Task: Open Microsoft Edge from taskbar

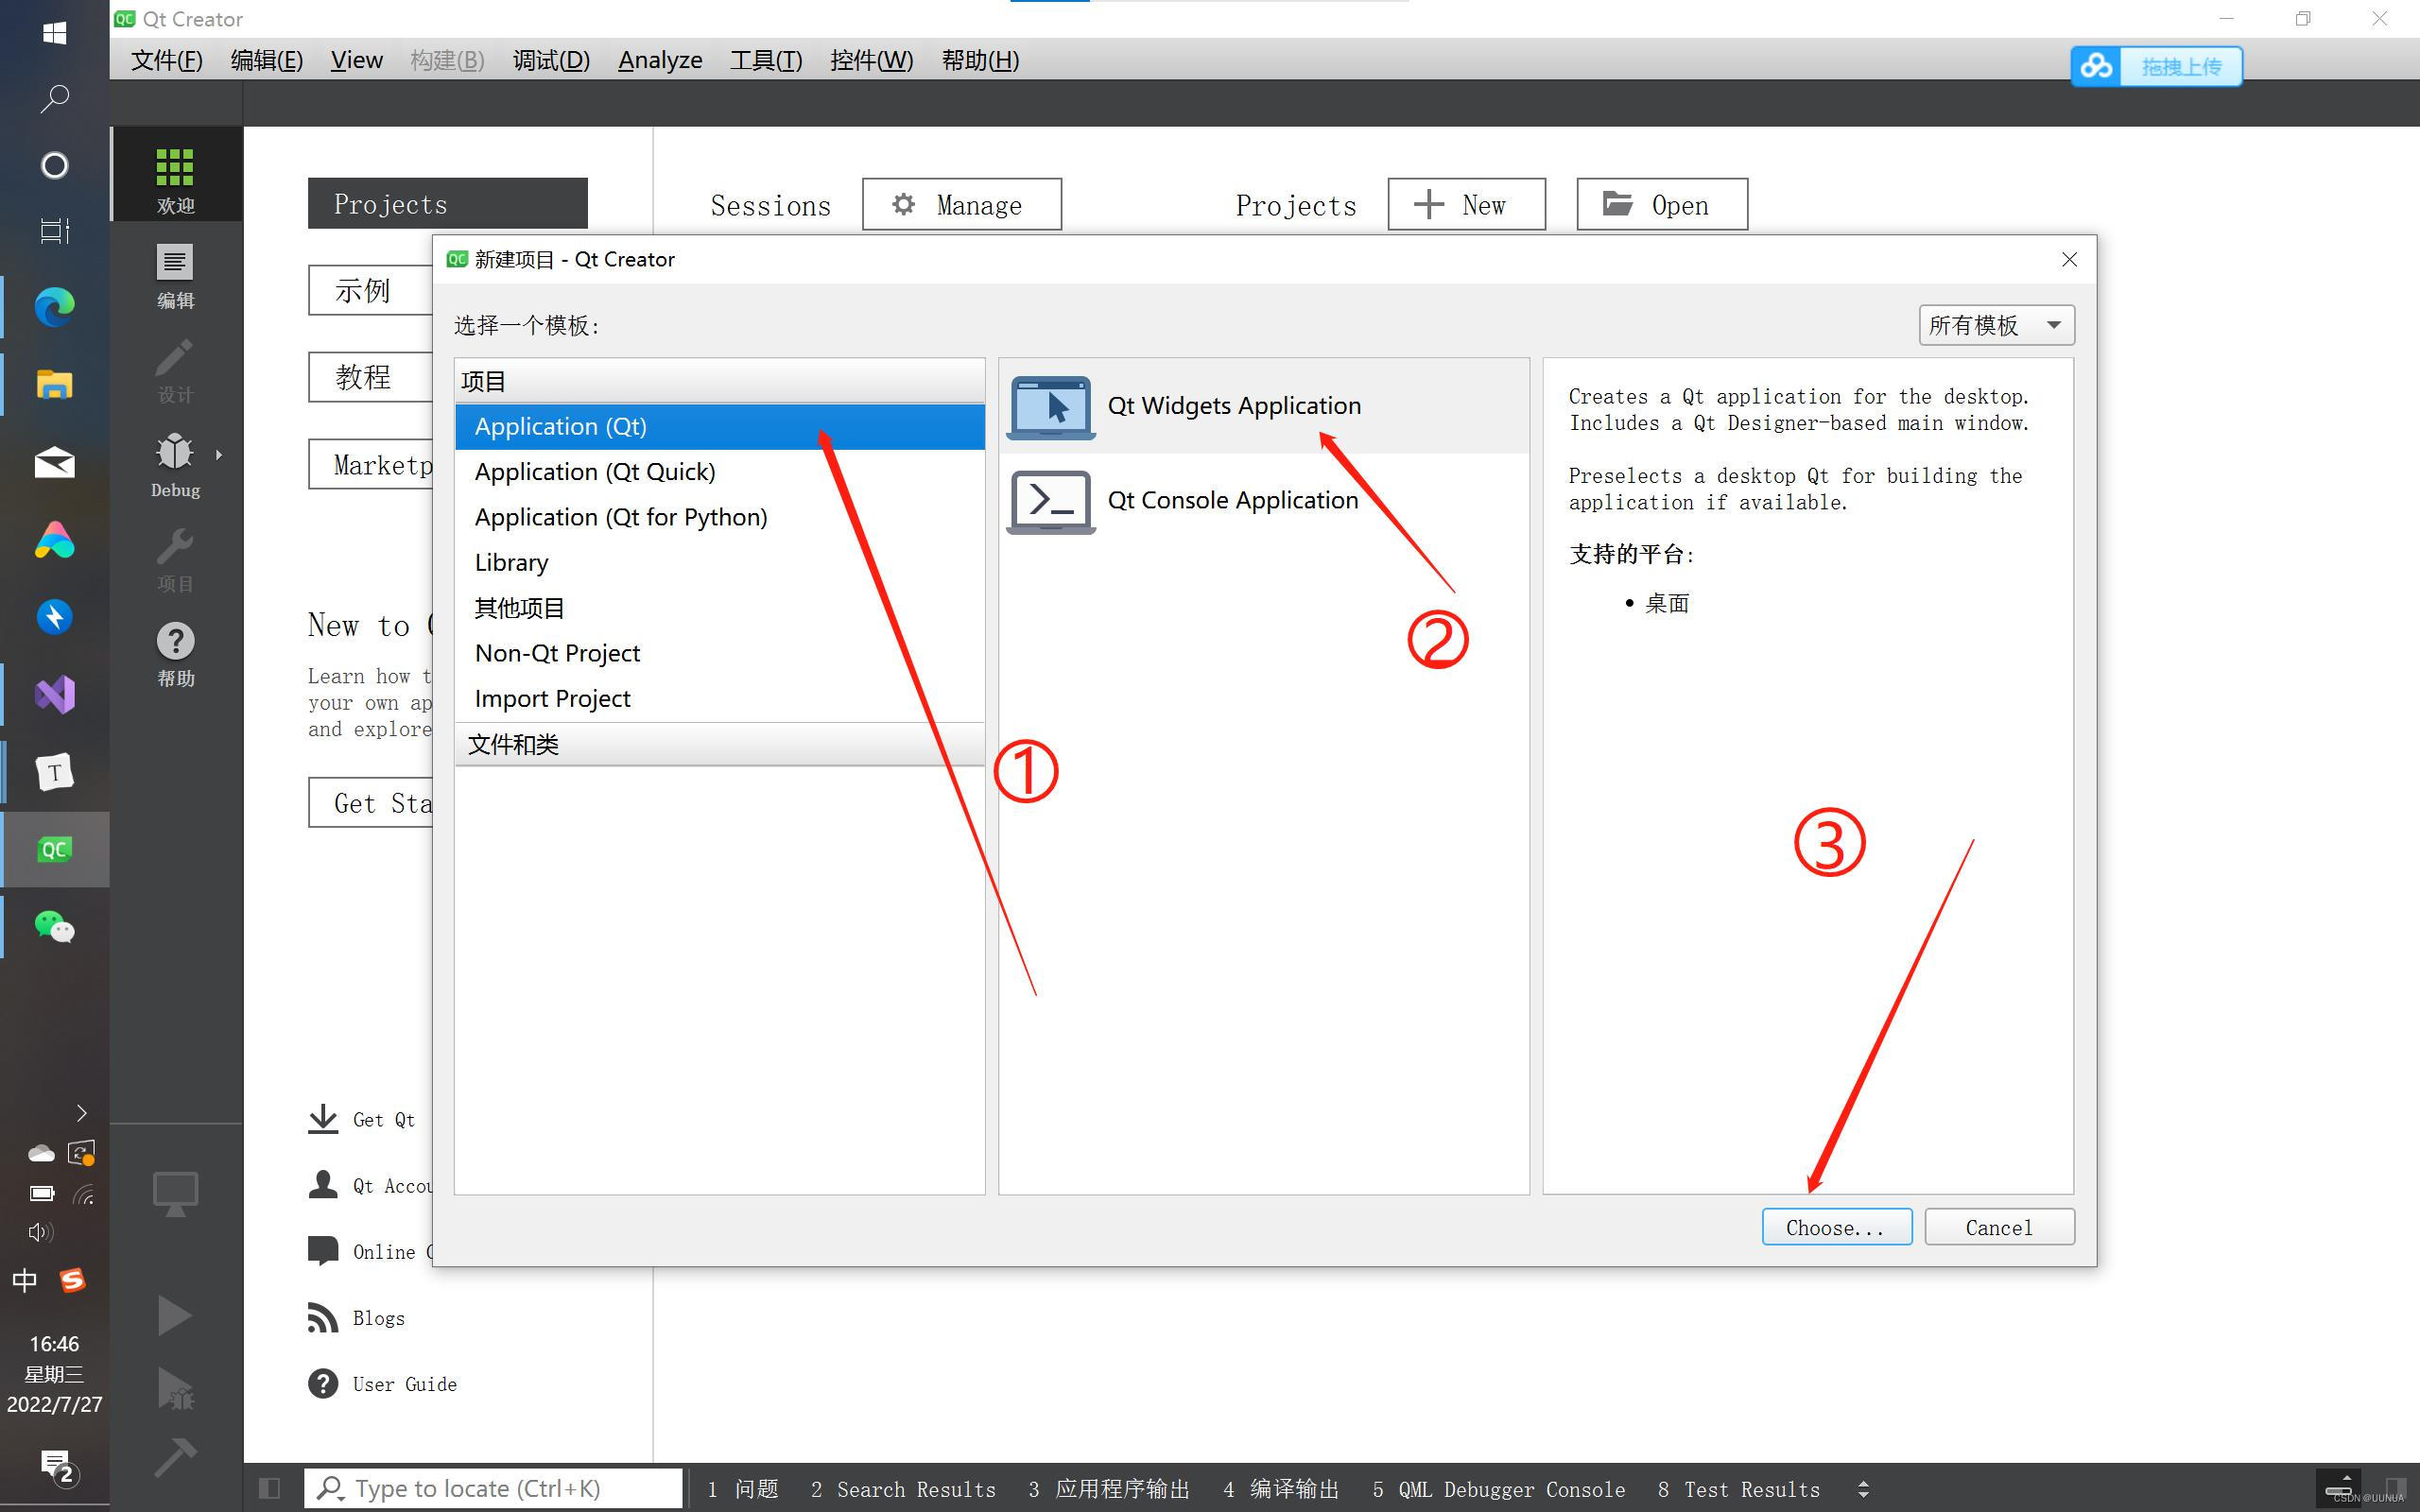Action: [x=54, y=306]
